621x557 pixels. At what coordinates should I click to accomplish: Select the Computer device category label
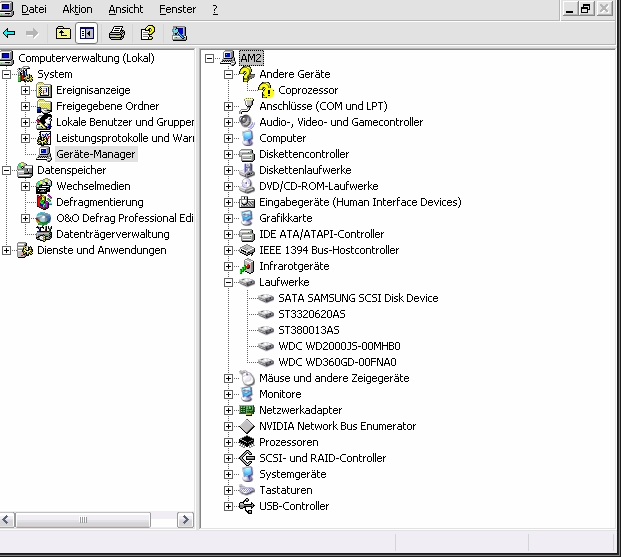click(x=282, y=138)
